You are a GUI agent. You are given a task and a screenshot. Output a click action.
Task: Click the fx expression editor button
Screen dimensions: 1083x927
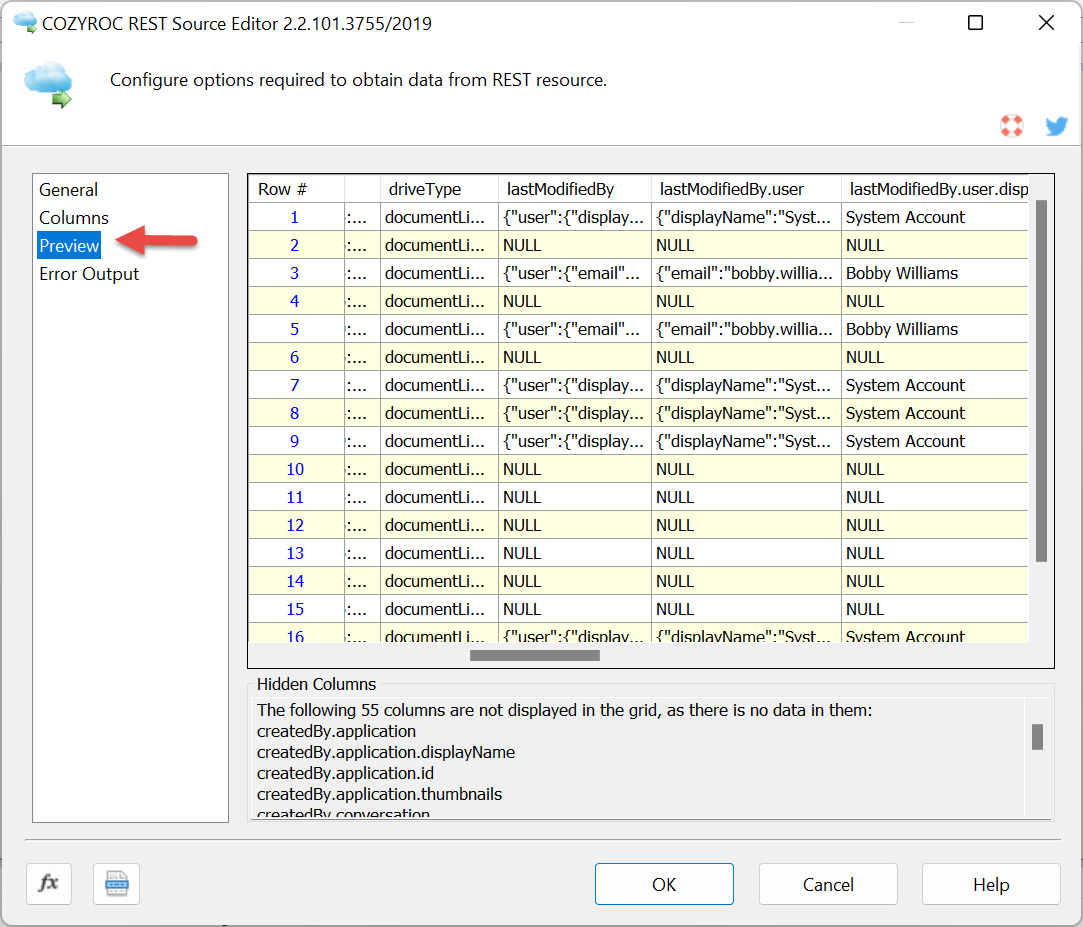(x=49, y=883)
